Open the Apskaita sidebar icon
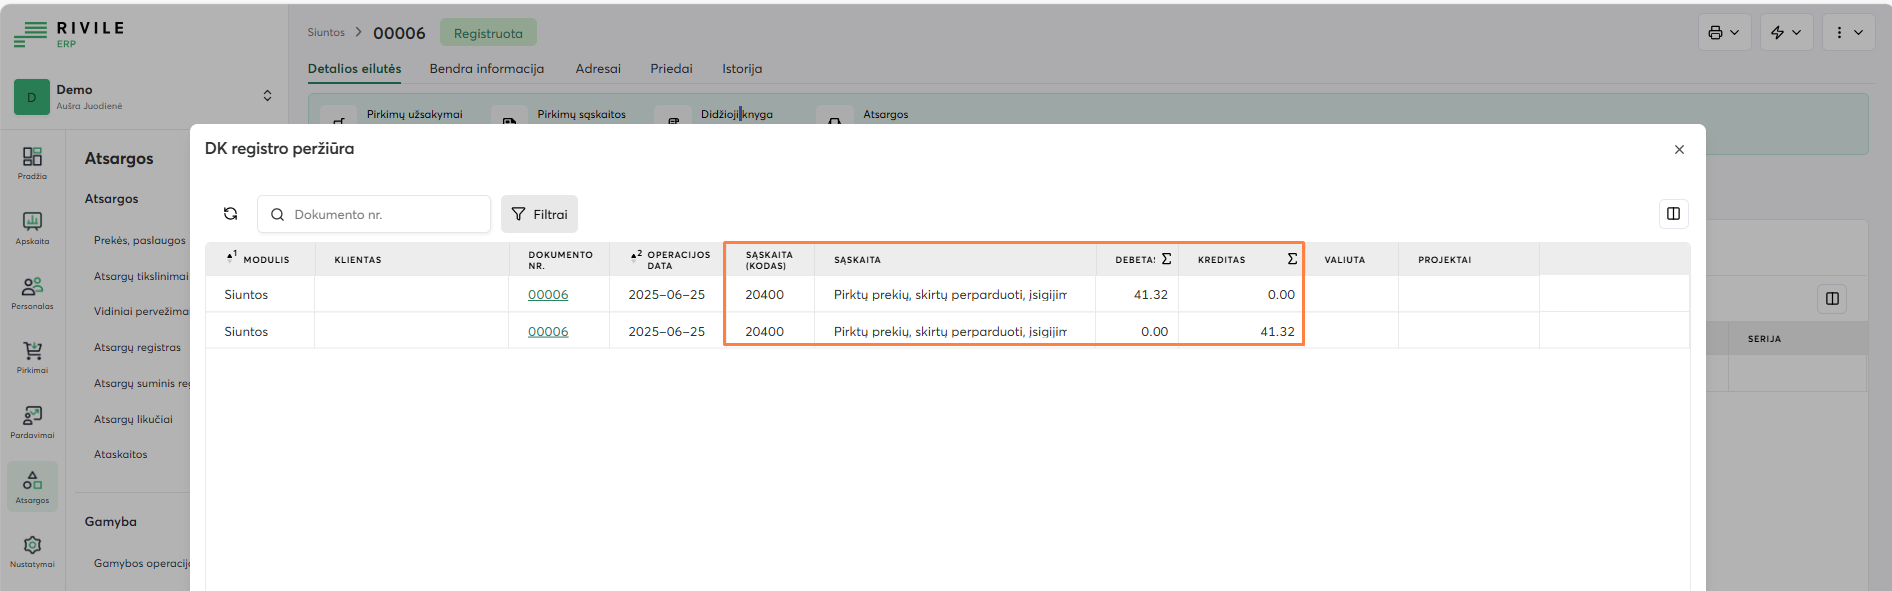 [x=32, y=227]
